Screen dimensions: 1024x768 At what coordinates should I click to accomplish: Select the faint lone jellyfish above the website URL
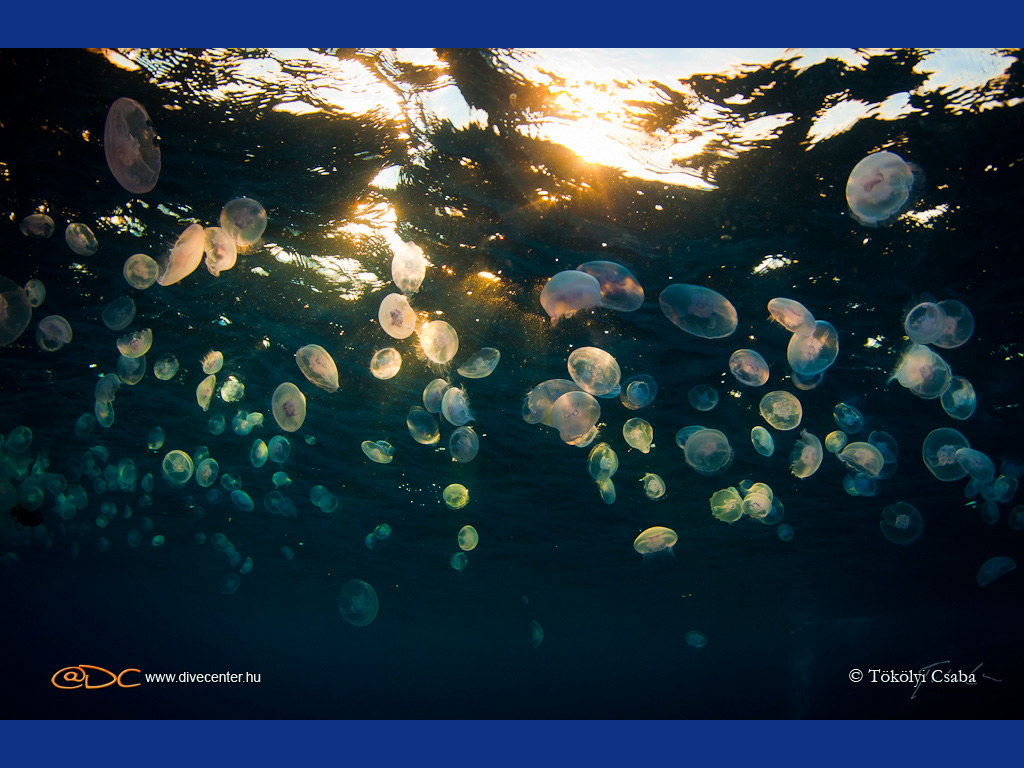(x=357, y=602)
